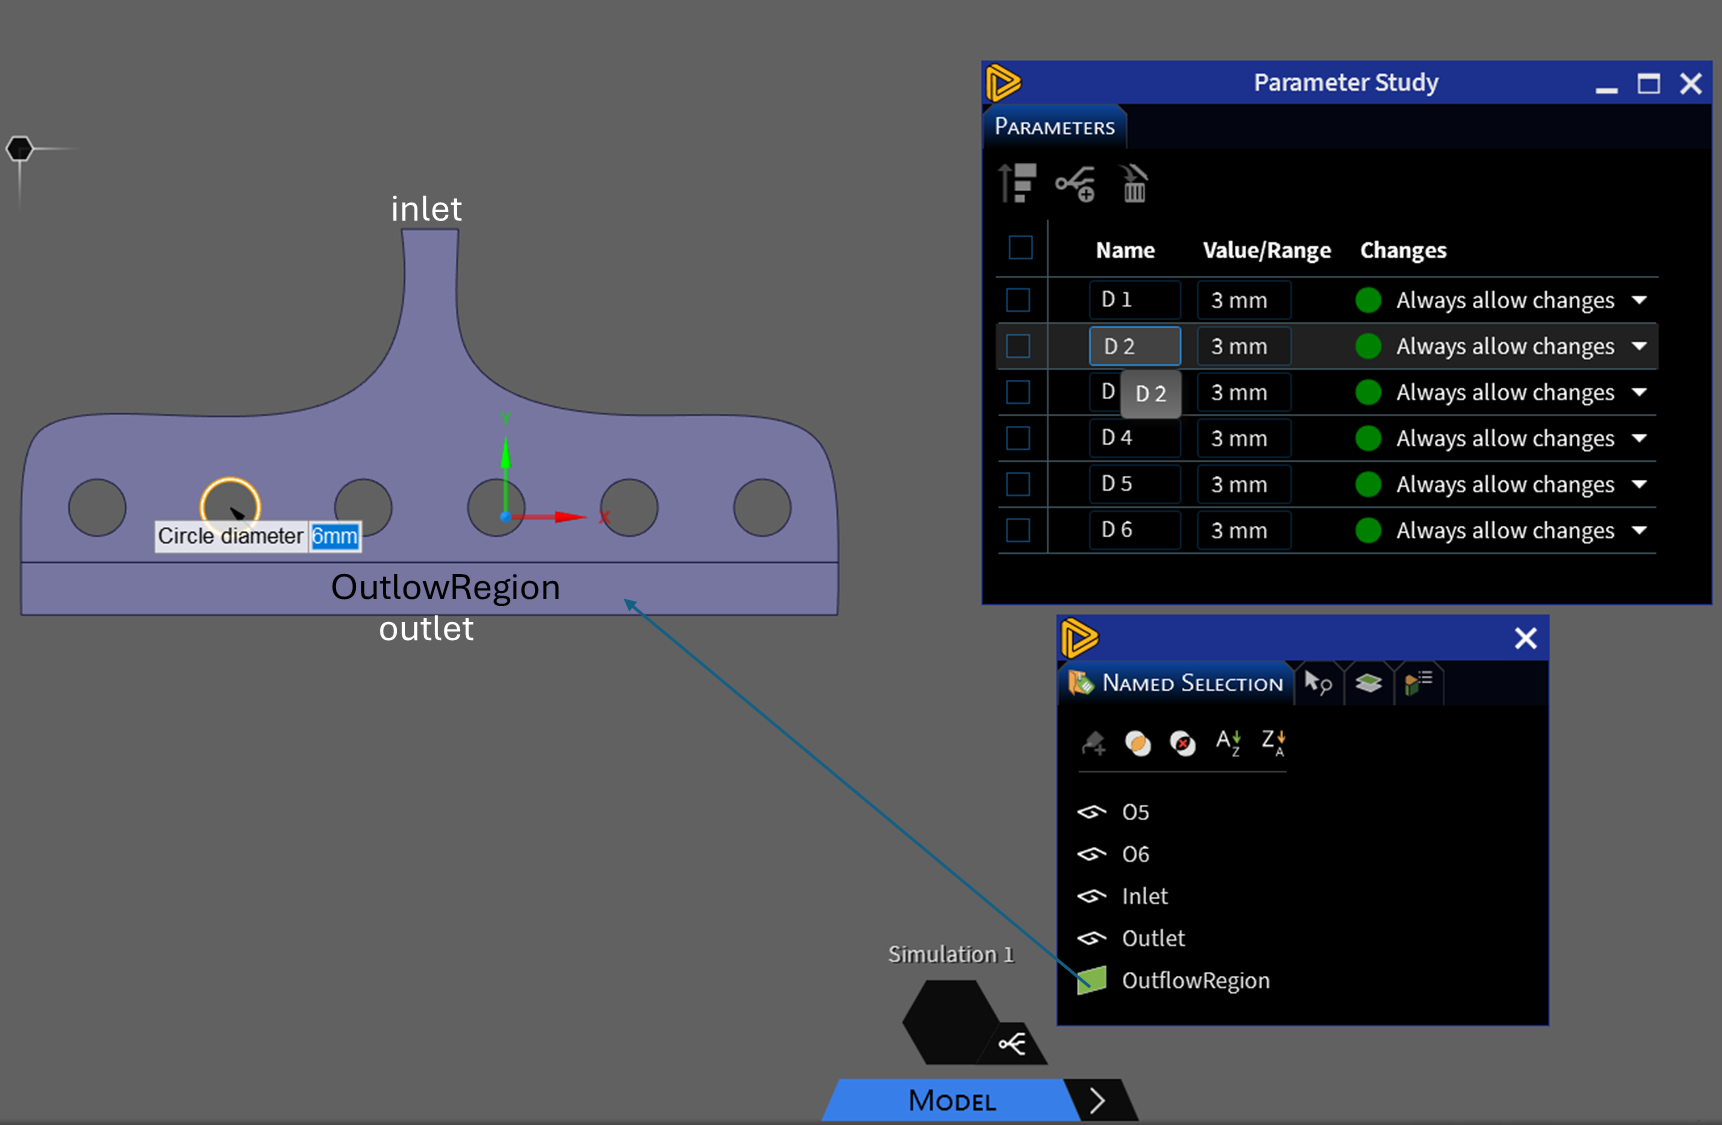1722x1125 pixels.
Task: Expand the Changes dropdown for D 5
Action: tap(1639, 484)
